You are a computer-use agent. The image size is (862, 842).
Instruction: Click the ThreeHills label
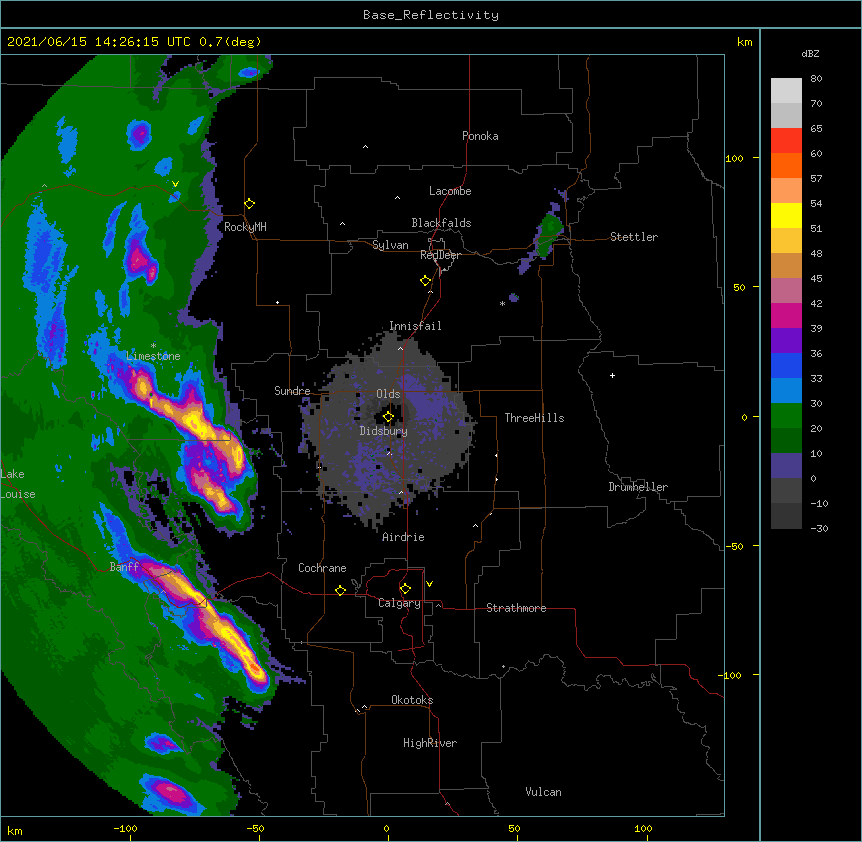[534, 418]
